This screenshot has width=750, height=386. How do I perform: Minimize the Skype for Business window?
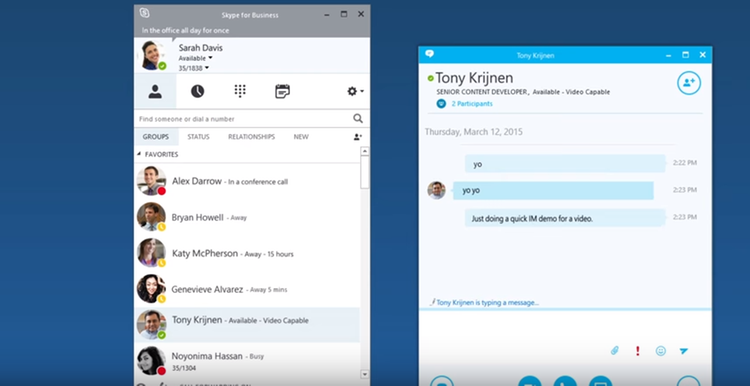click(327, 14)
